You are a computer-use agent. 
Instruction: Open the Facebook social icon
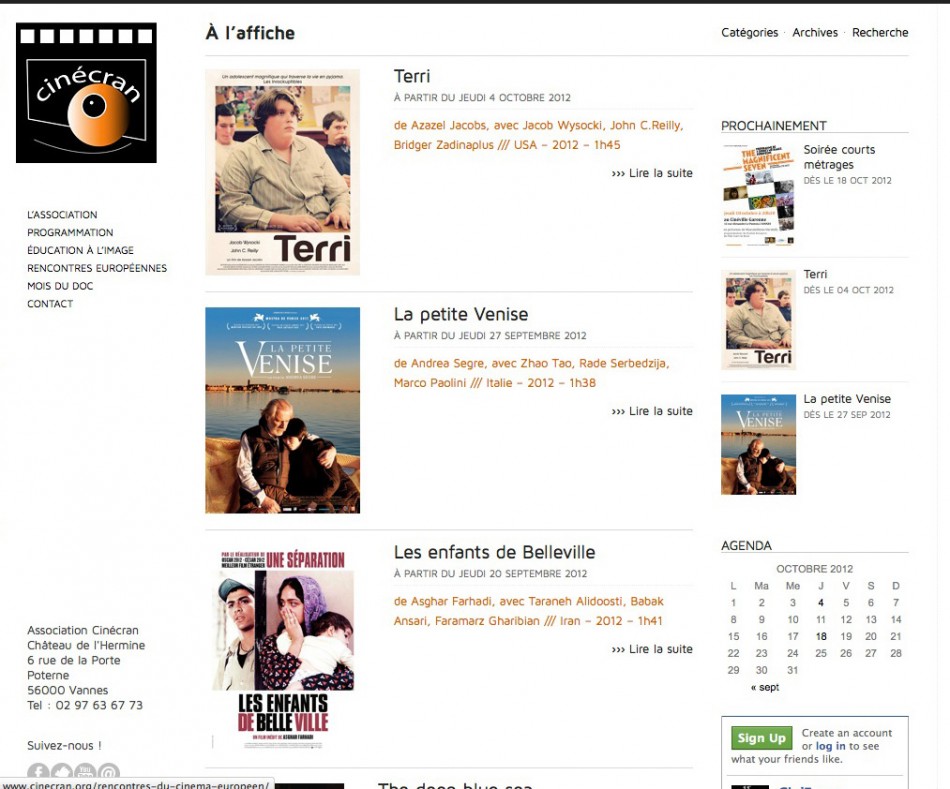pyautogui.click(x=38, y=771)
